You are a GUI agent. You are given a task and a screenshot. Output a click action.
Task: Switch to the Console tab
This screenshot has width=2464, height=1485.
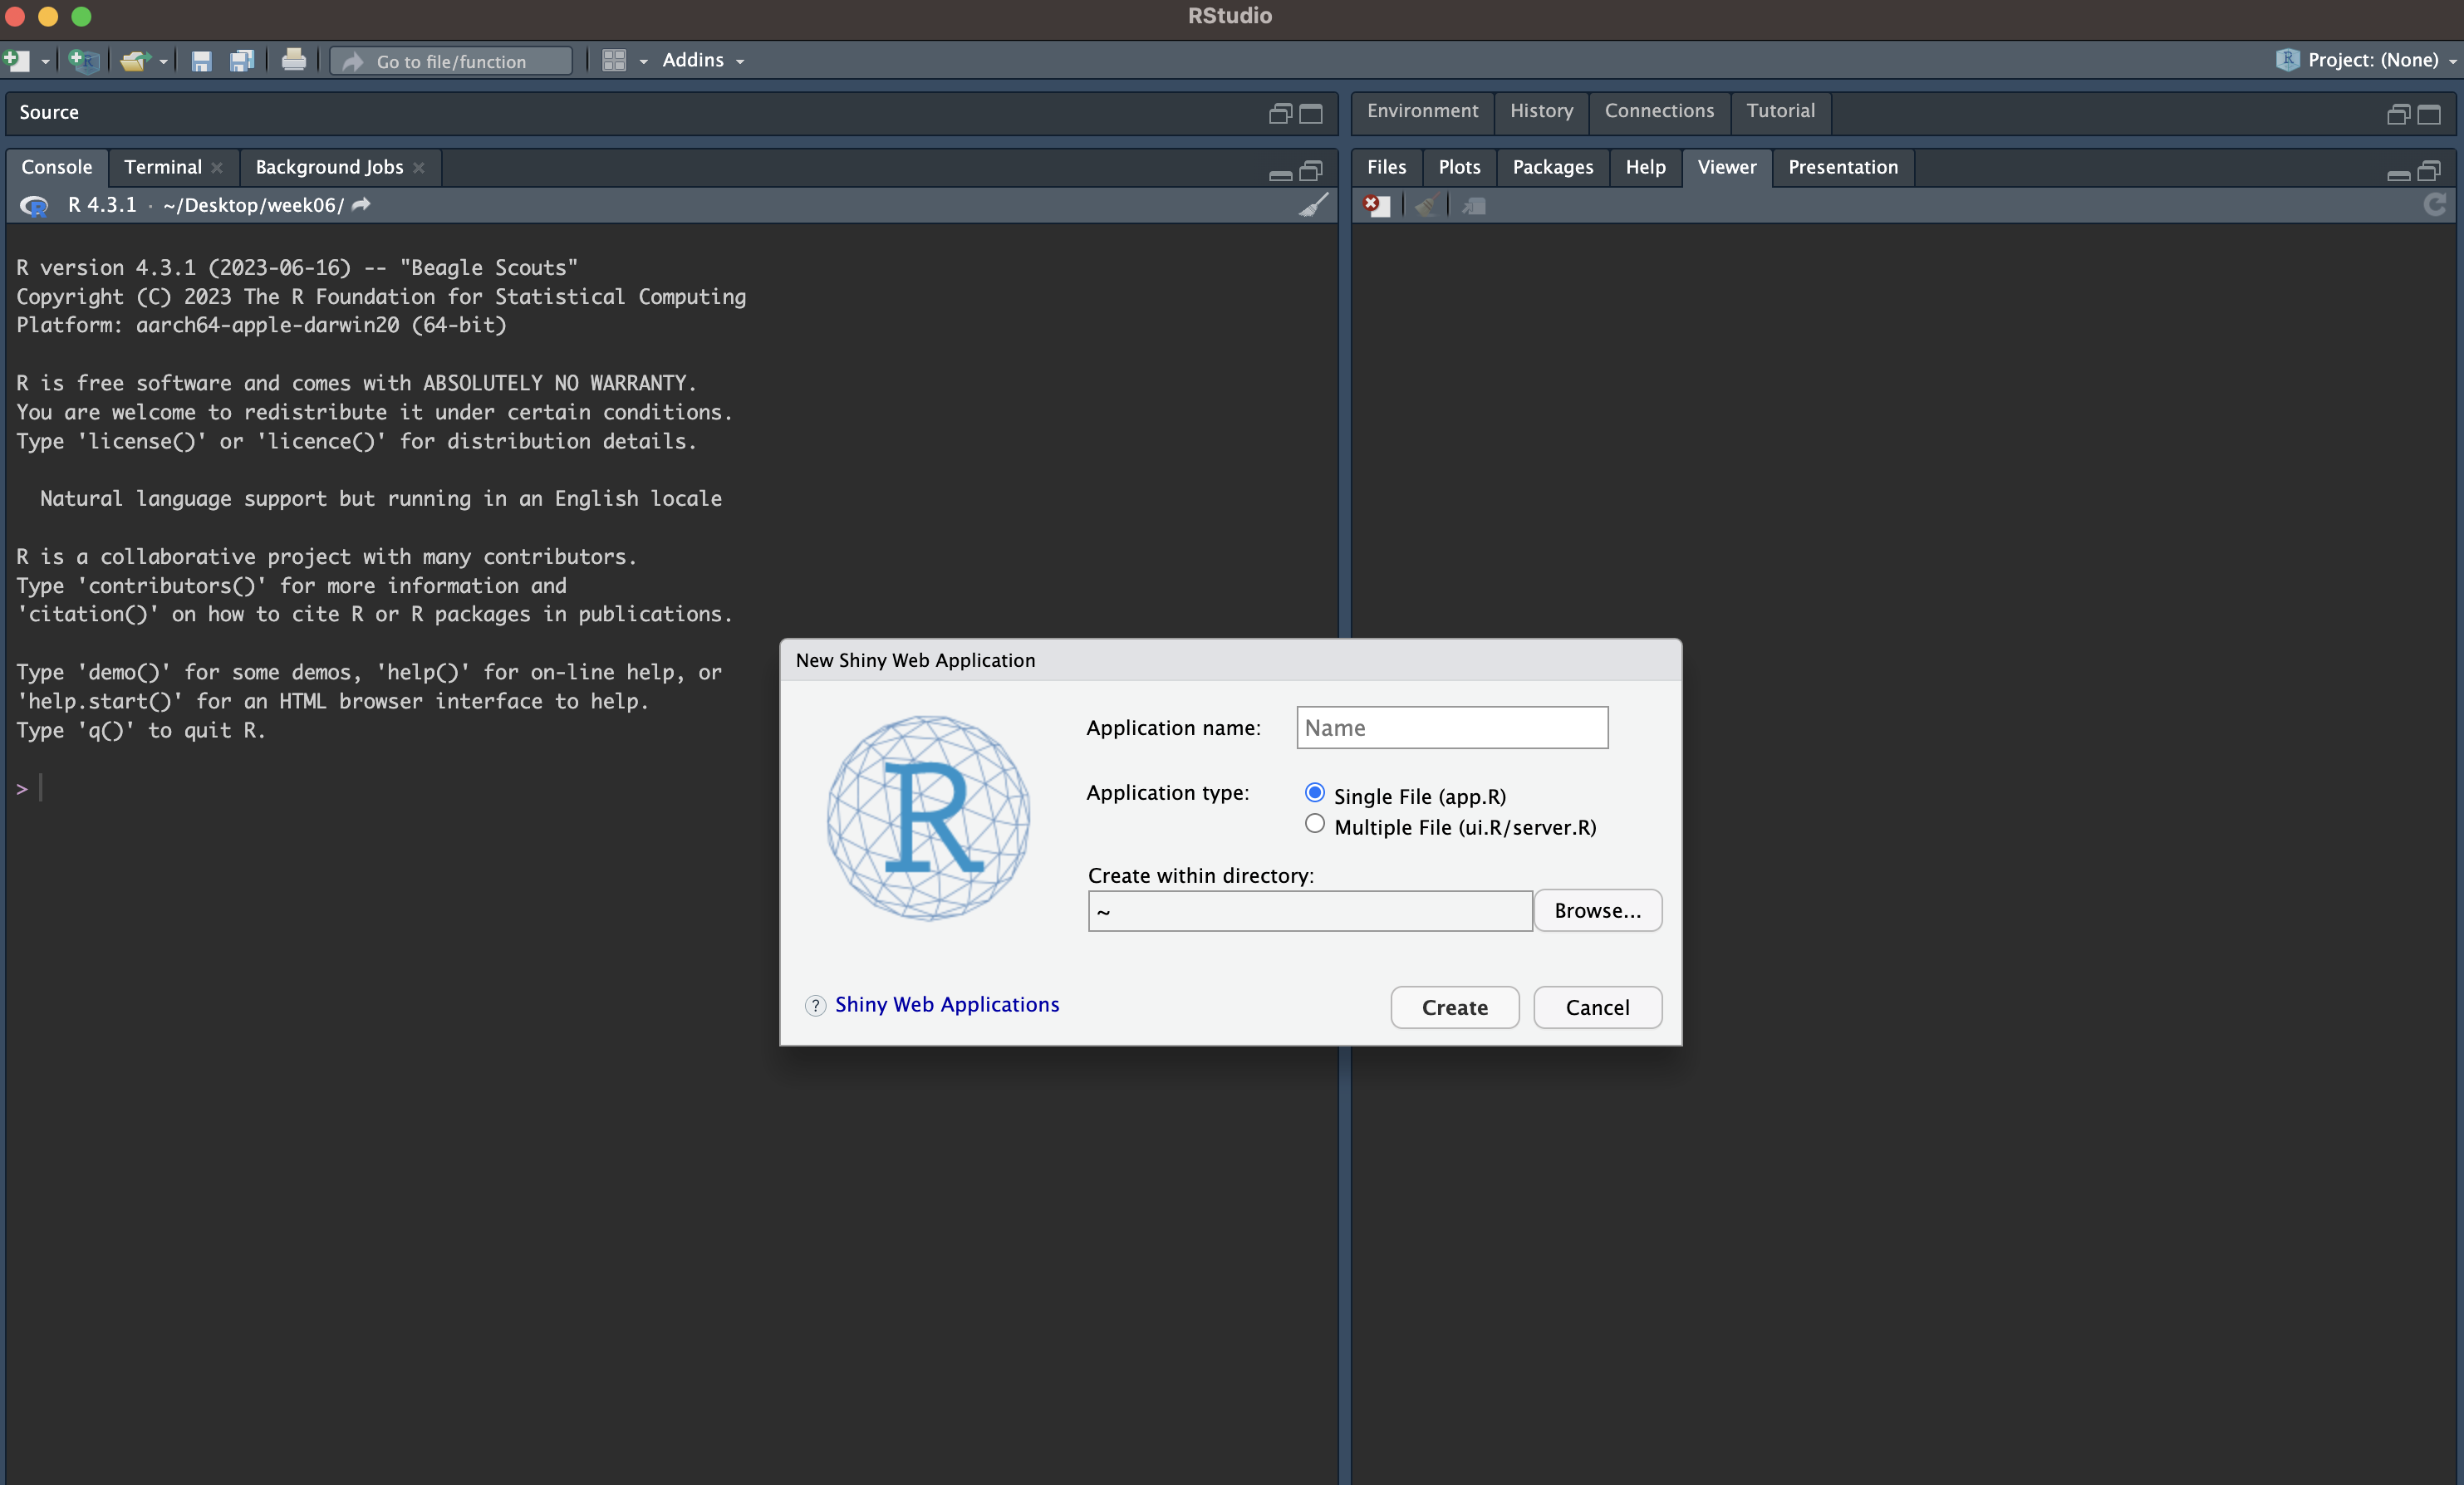coord(57,167)
